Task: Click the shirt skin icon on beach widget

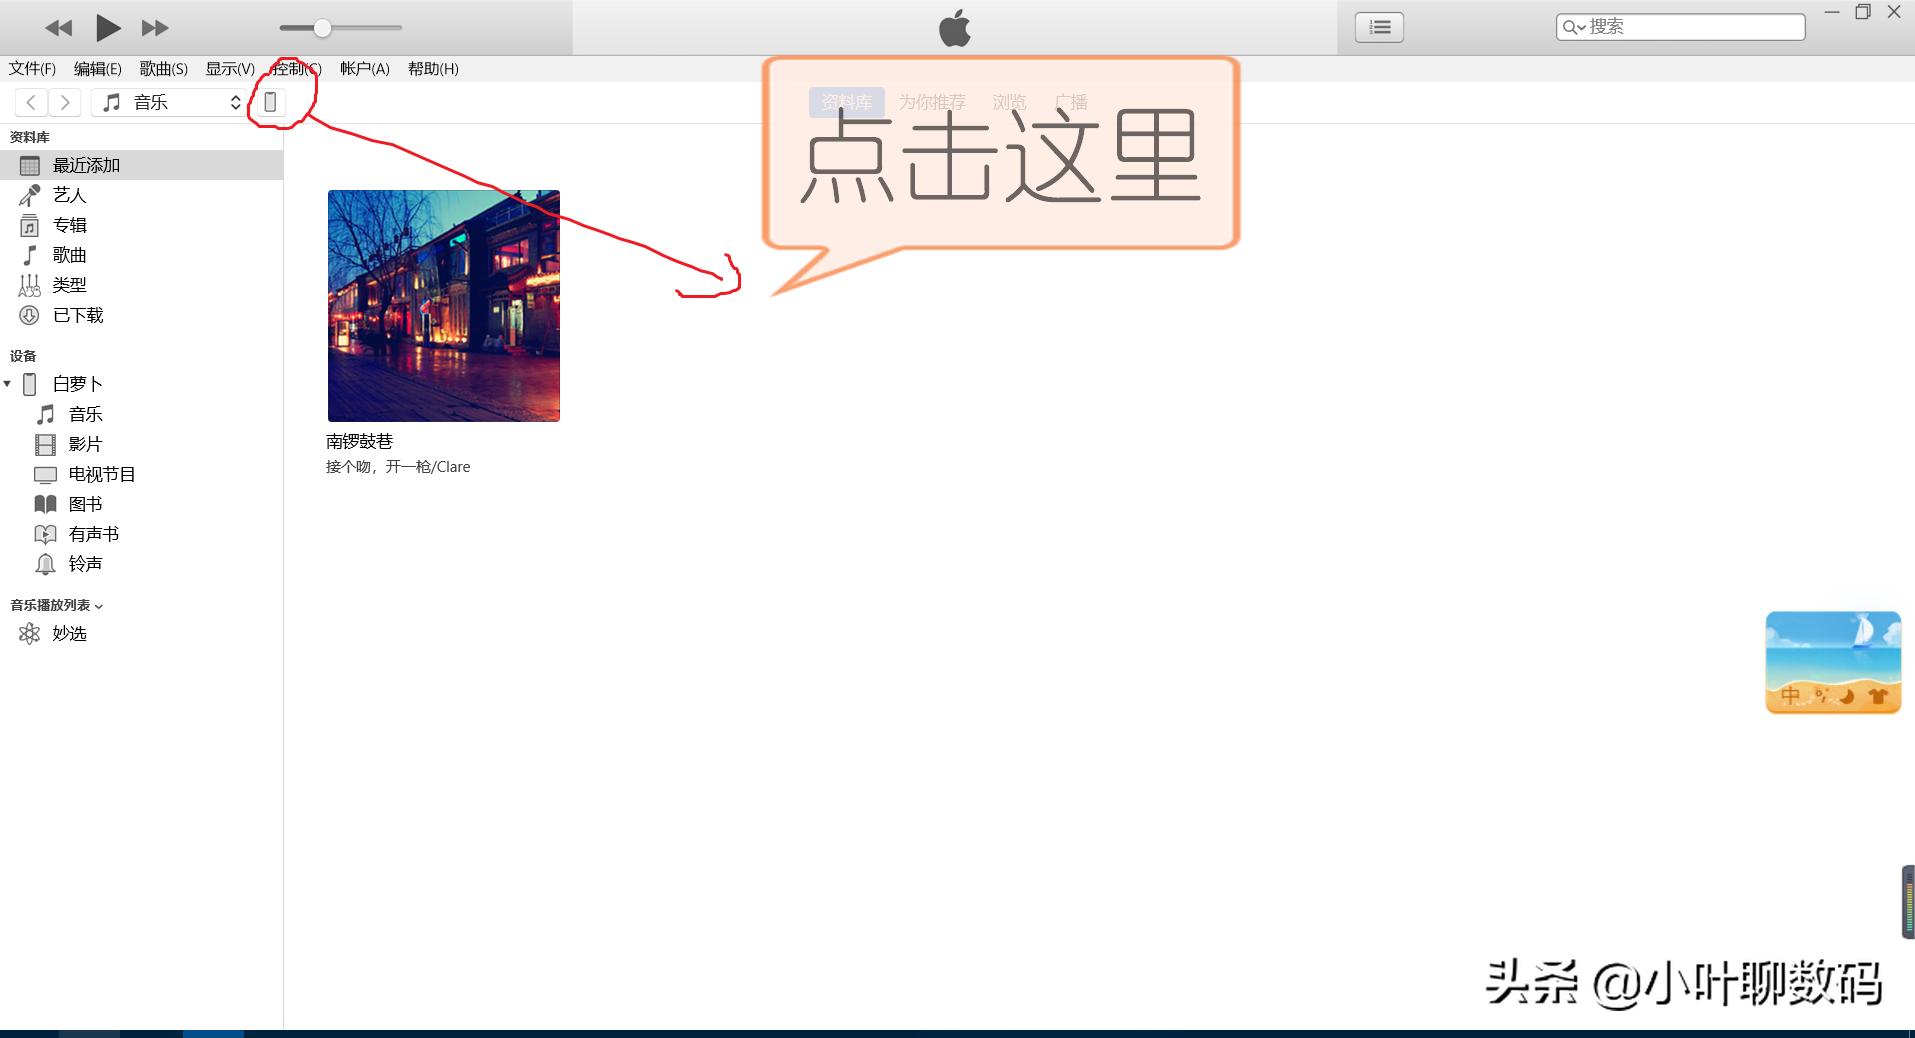Action: point(1878,696)
